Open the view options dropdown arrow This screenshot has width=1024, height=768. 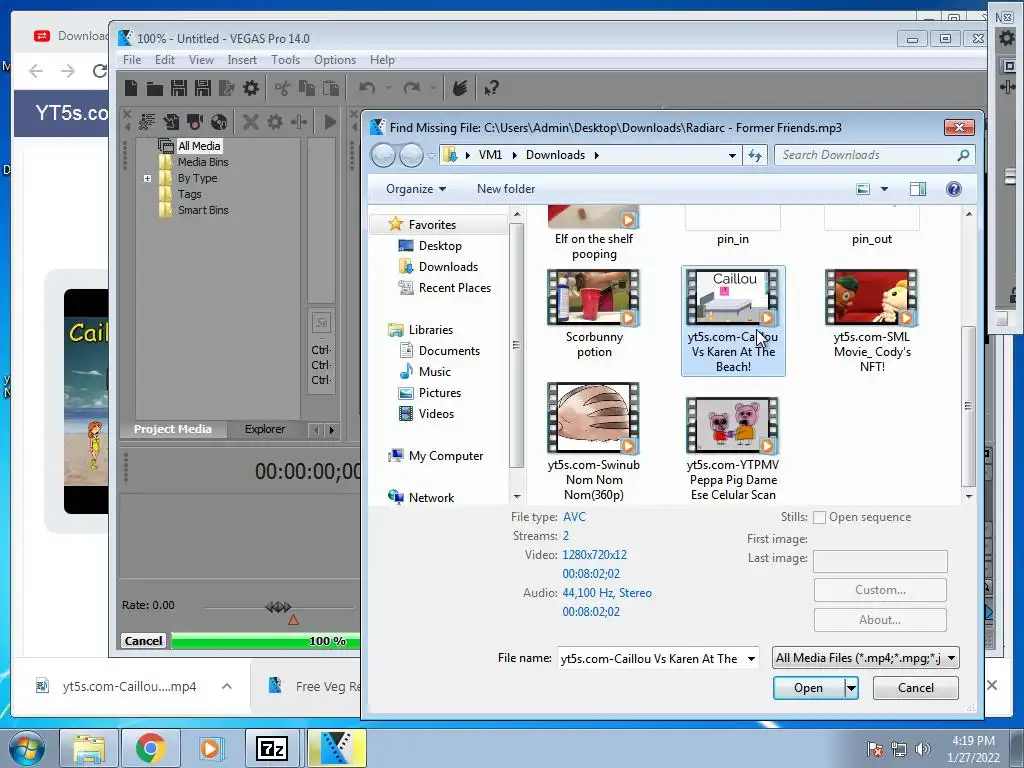click(884, 189)
